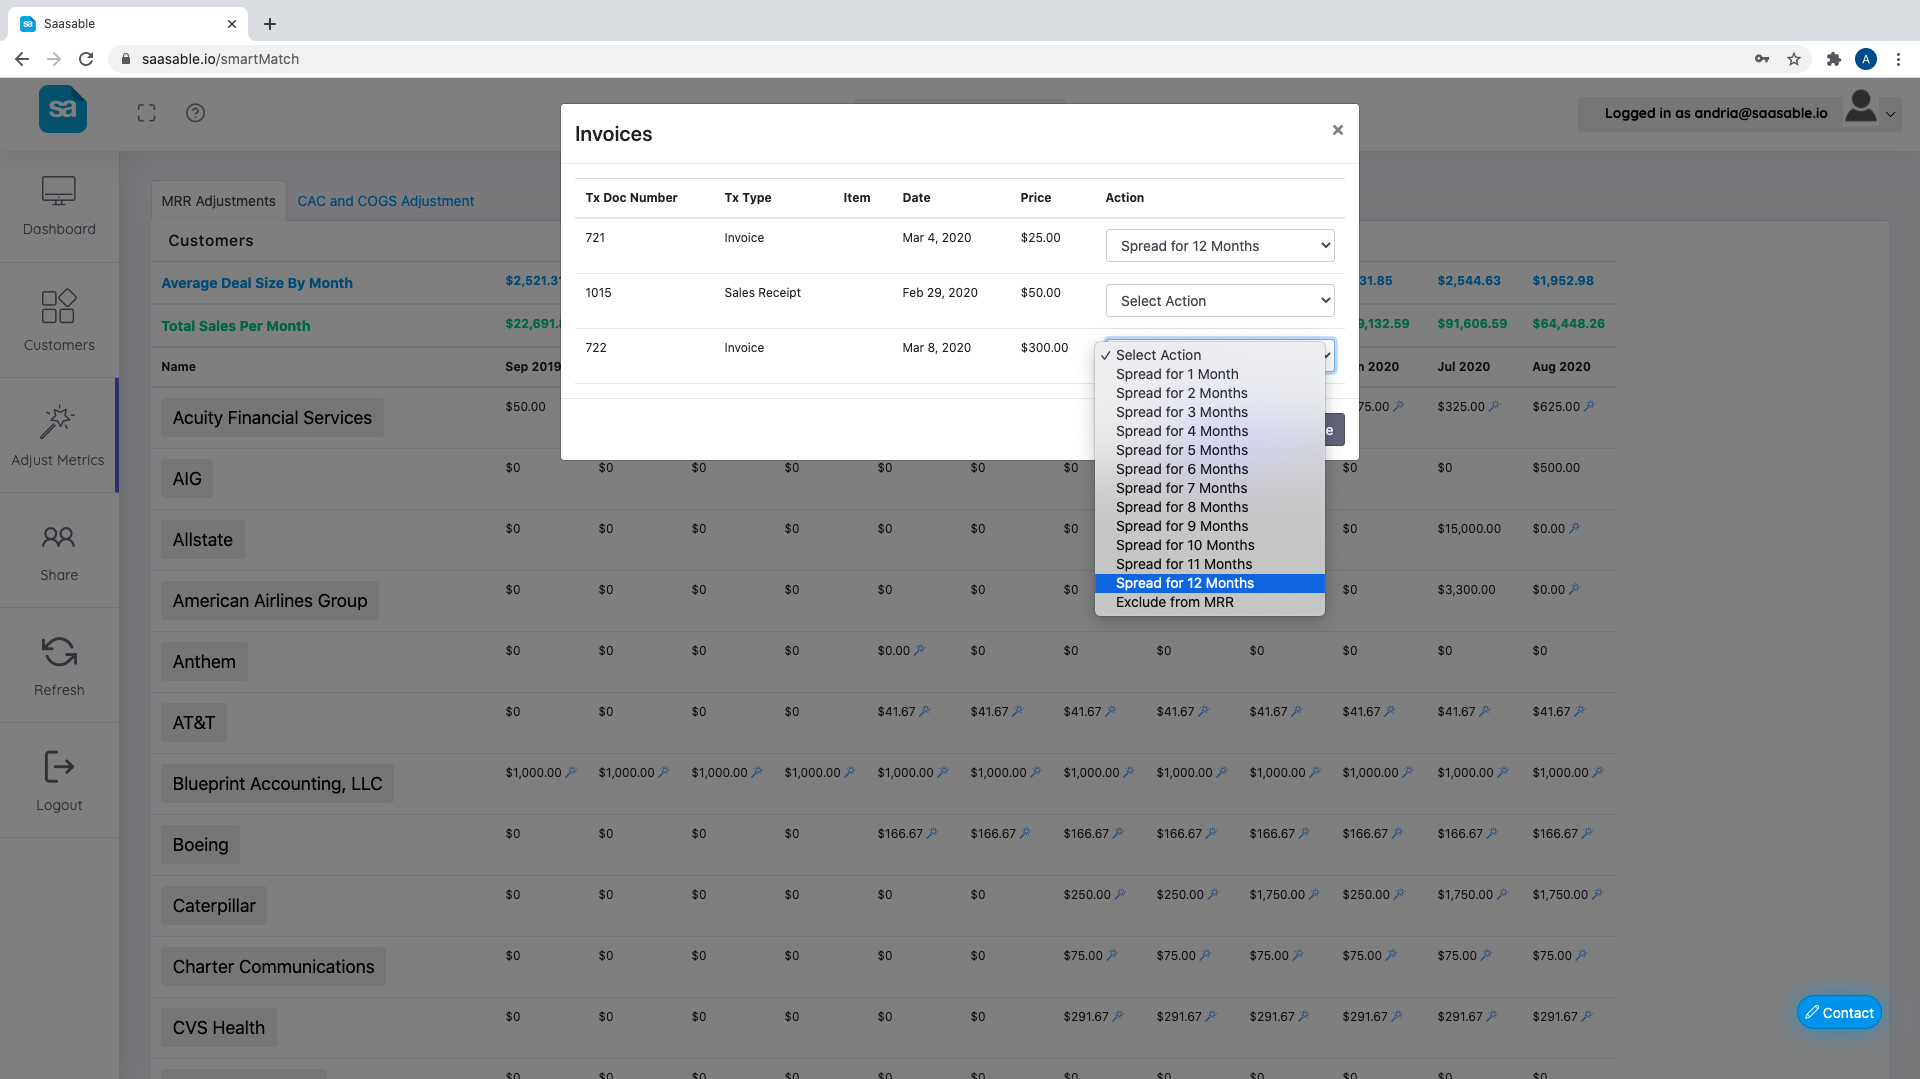This screenshot has width=1920, height=1079.
Task: Click the Saasable logo icon
Action: pos(62,109)
